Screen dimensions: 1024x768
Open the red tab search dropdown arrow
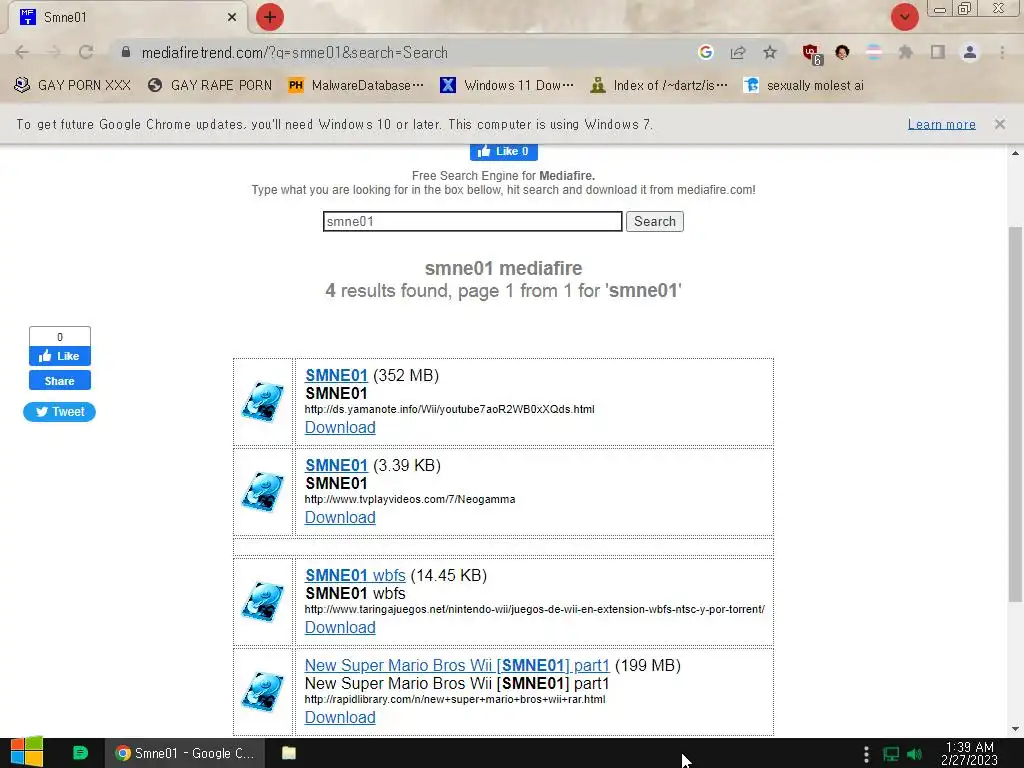[x=904, y=17]
